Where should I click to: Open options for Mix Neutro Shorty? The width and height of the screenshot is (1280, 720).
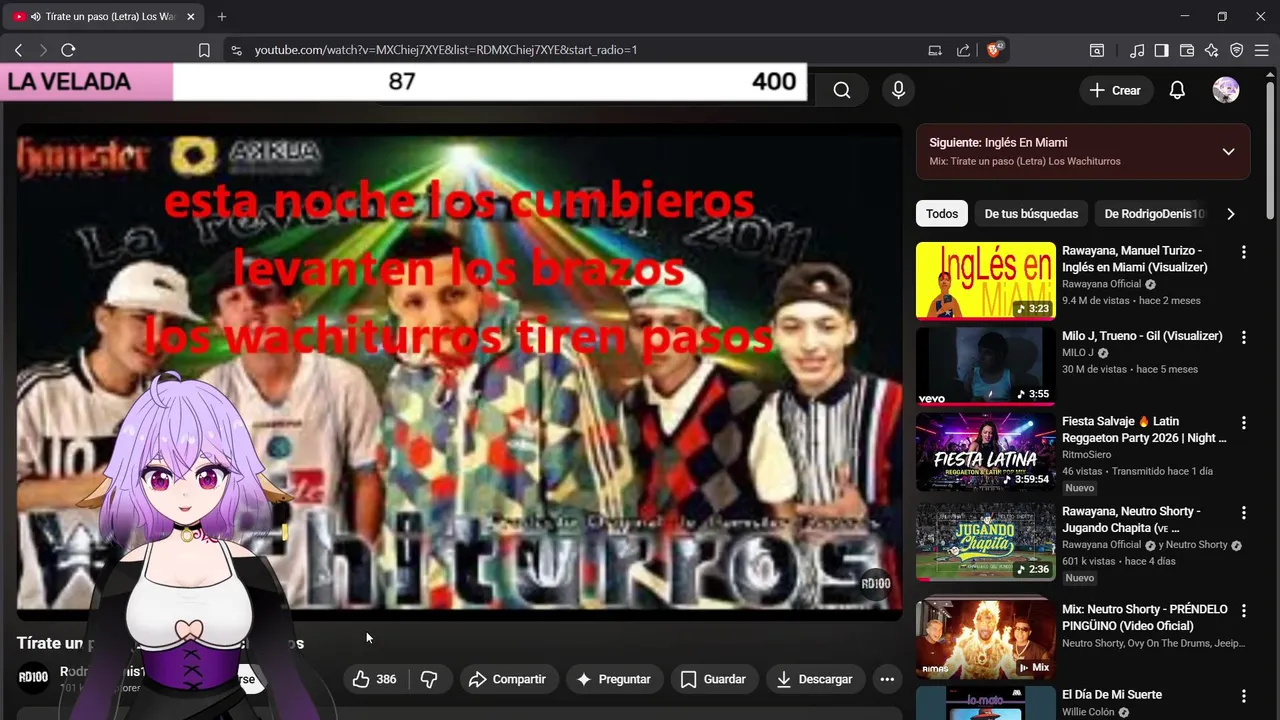tap(1244, 611)
